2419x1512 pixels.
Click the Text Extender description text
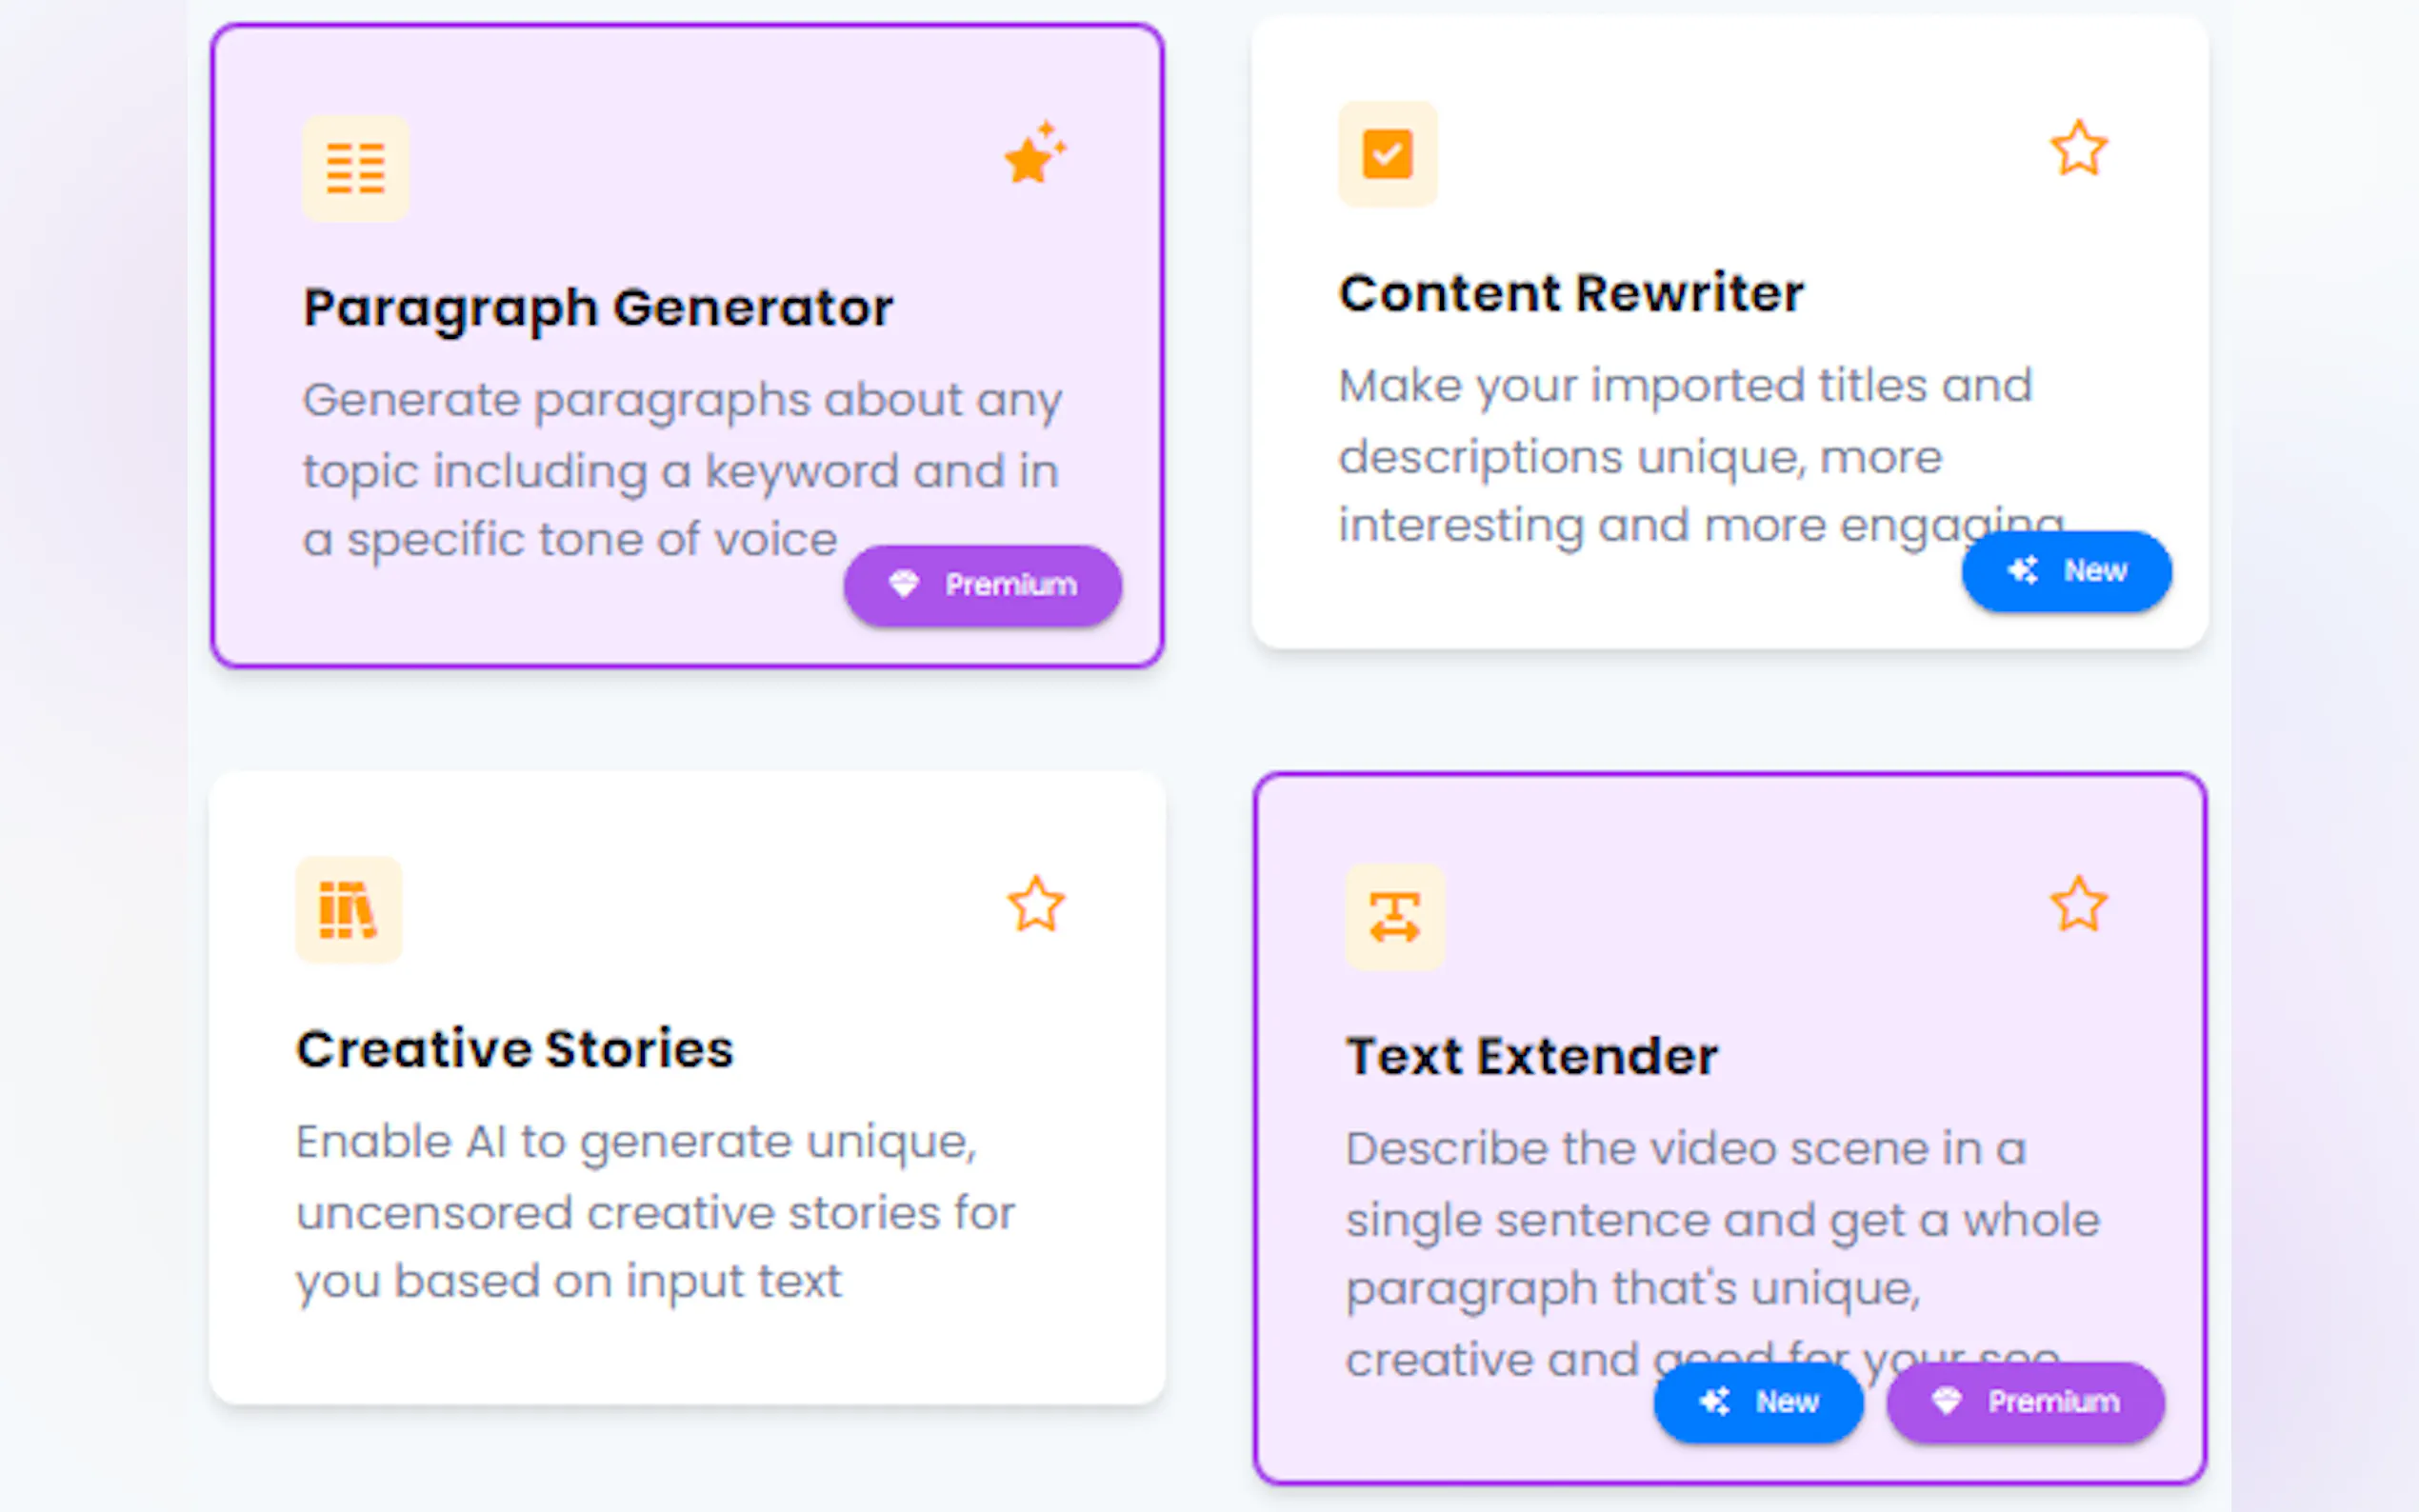(x=1720, y=1220)
